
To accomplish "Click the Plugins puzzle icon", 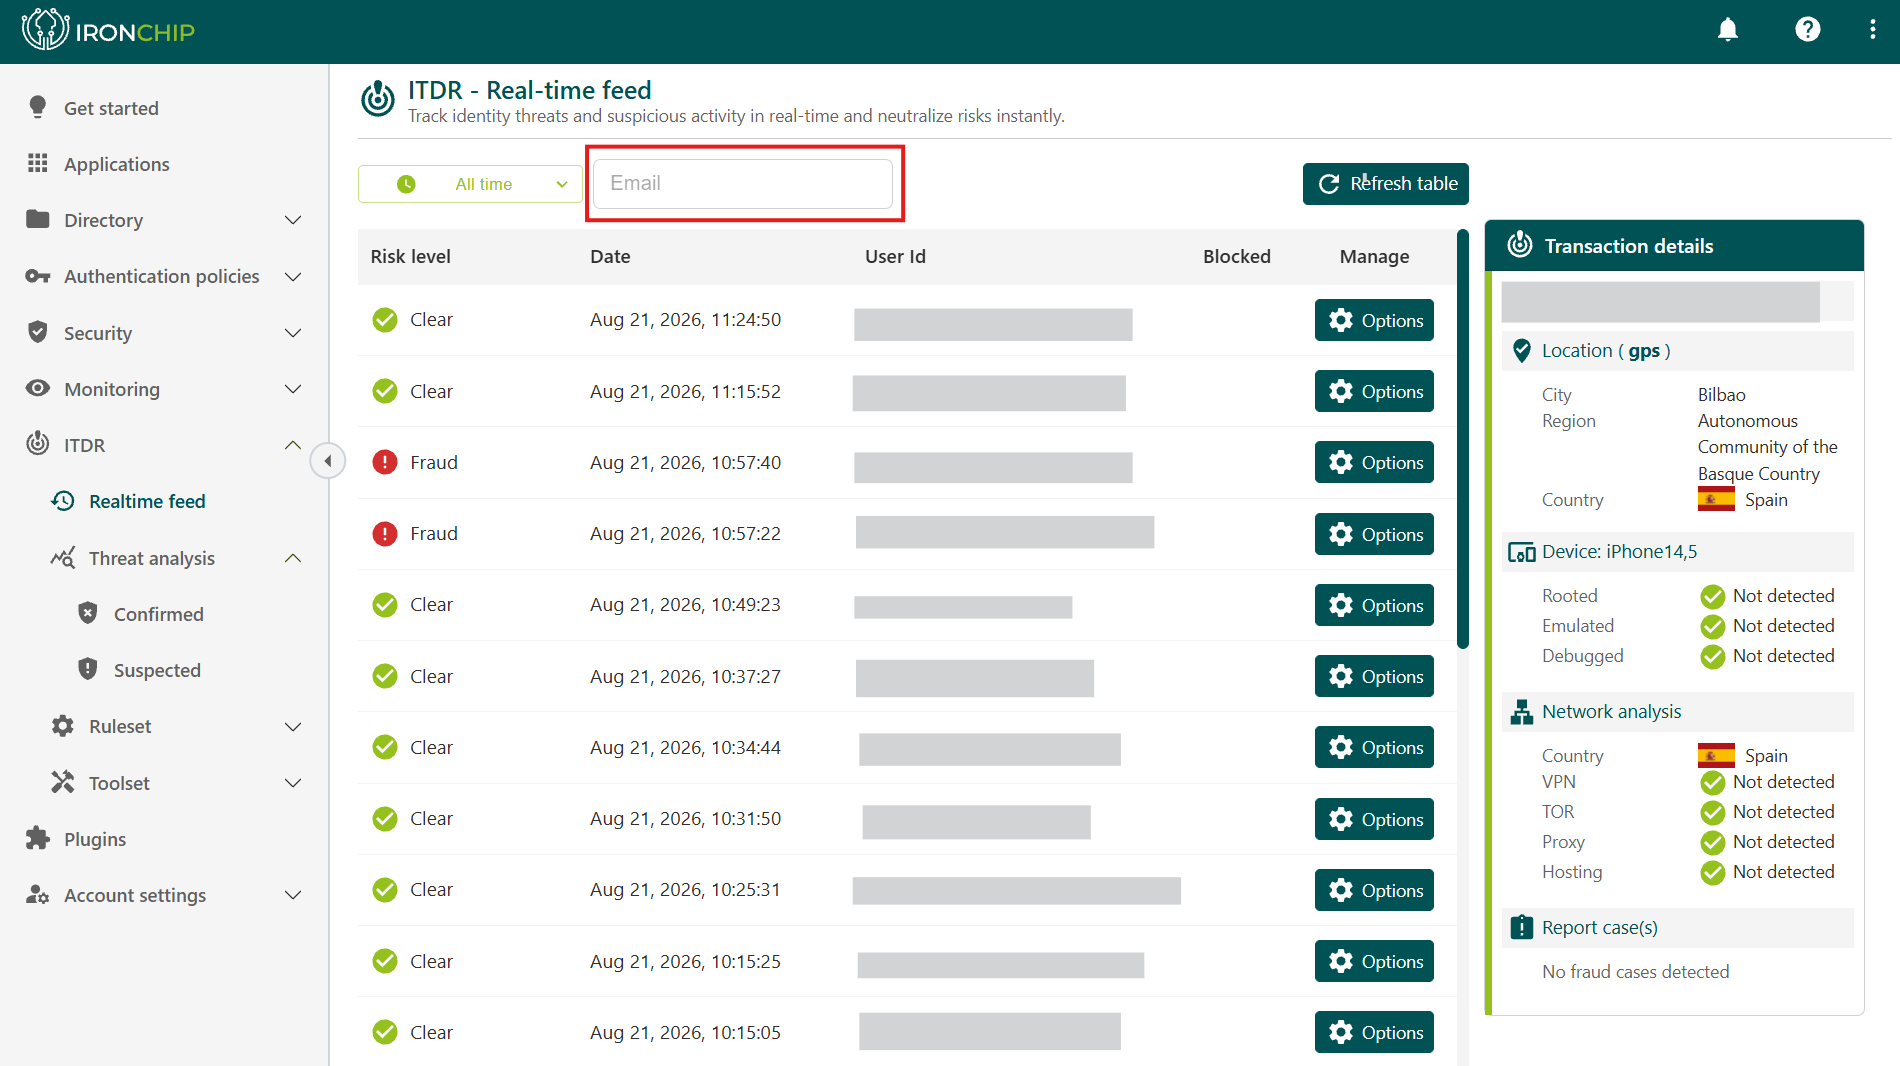I will pyautogui.click(x=38, y=838).
